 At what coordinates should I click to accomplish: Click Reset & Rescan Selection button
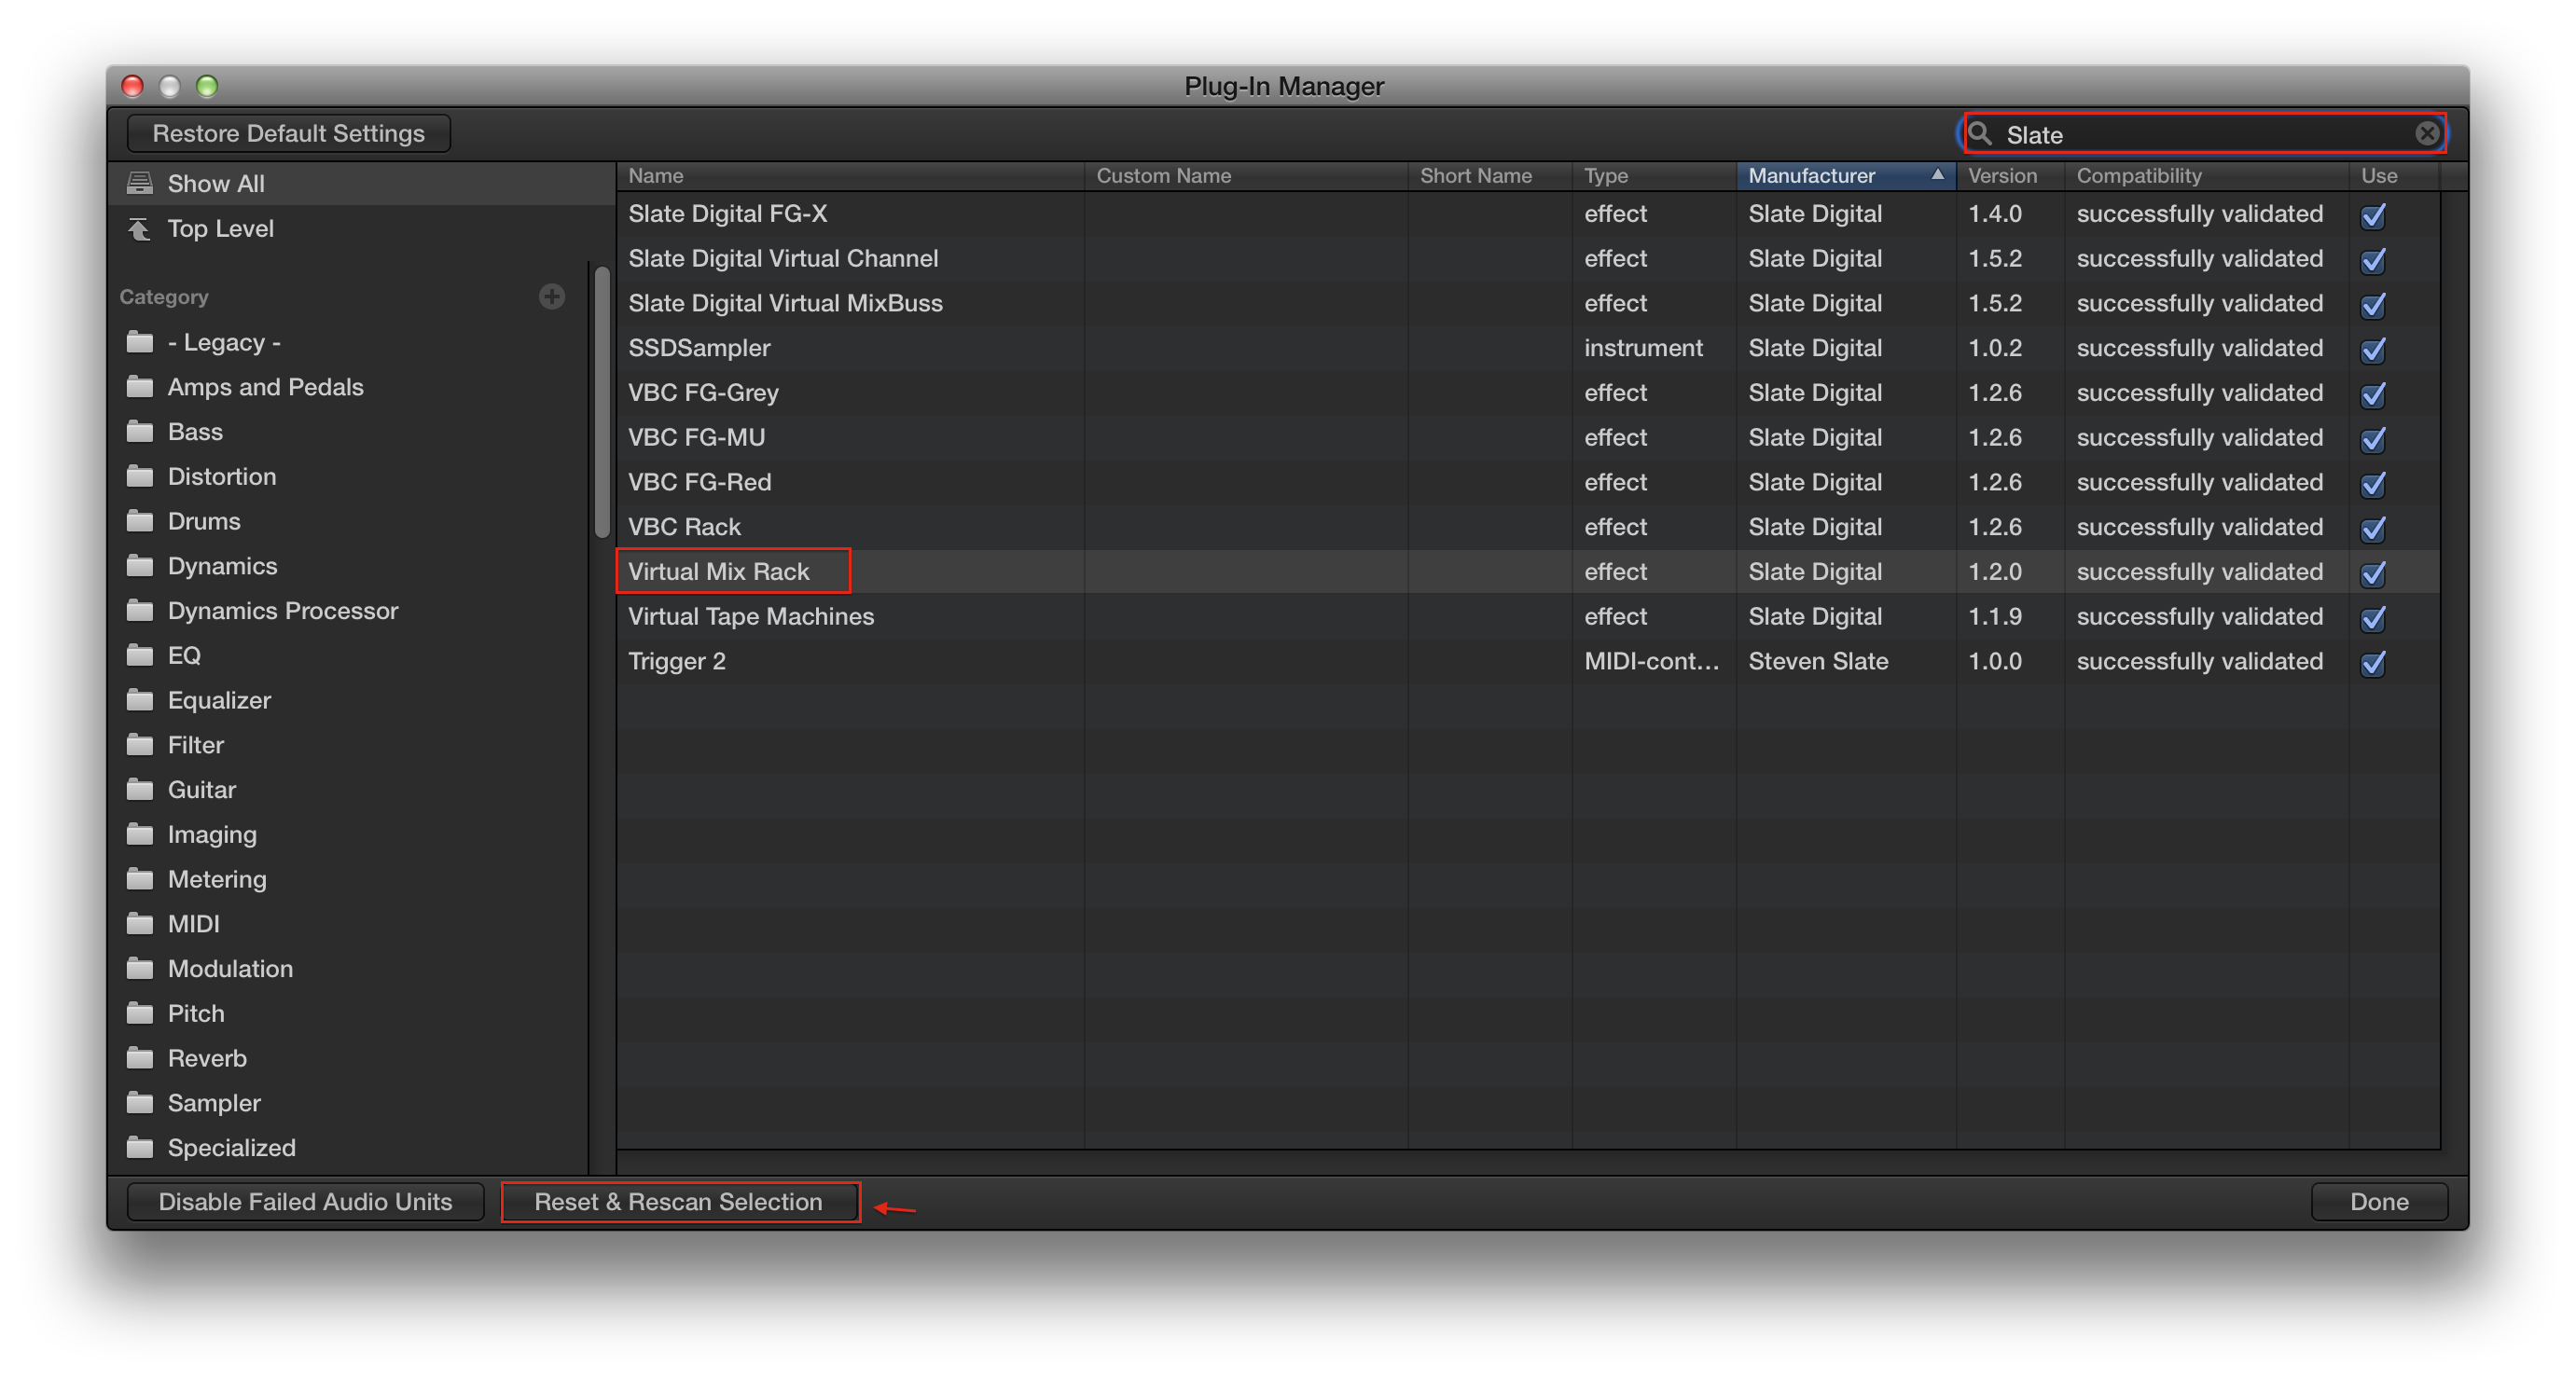pyautogui.click(x=679, y=1202)
